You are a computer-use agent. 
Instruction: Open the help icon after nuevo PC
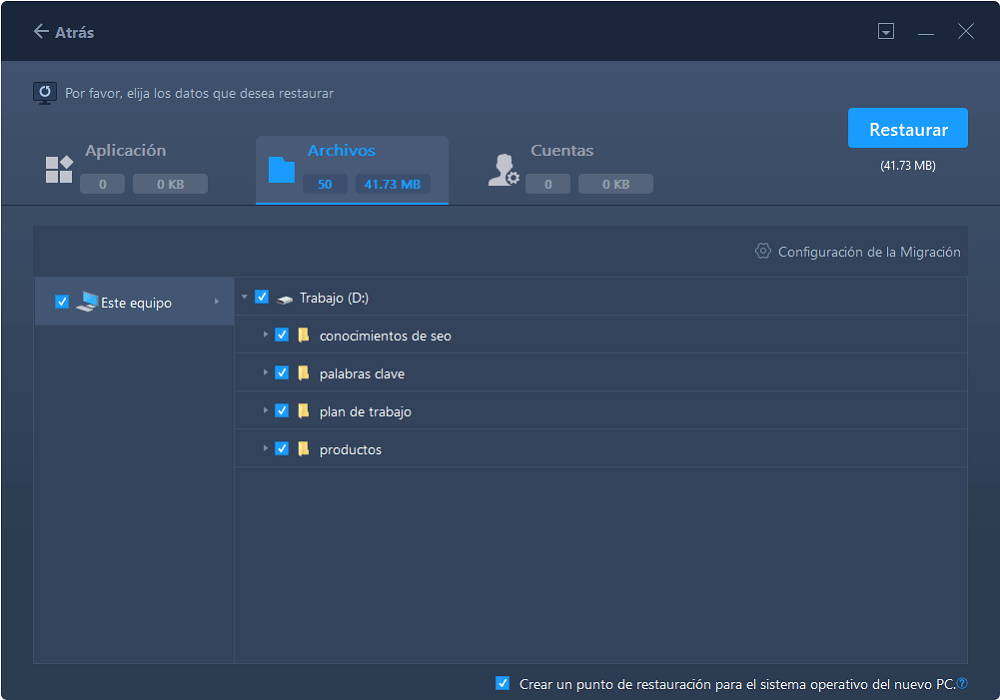click(x=962, y=683)
